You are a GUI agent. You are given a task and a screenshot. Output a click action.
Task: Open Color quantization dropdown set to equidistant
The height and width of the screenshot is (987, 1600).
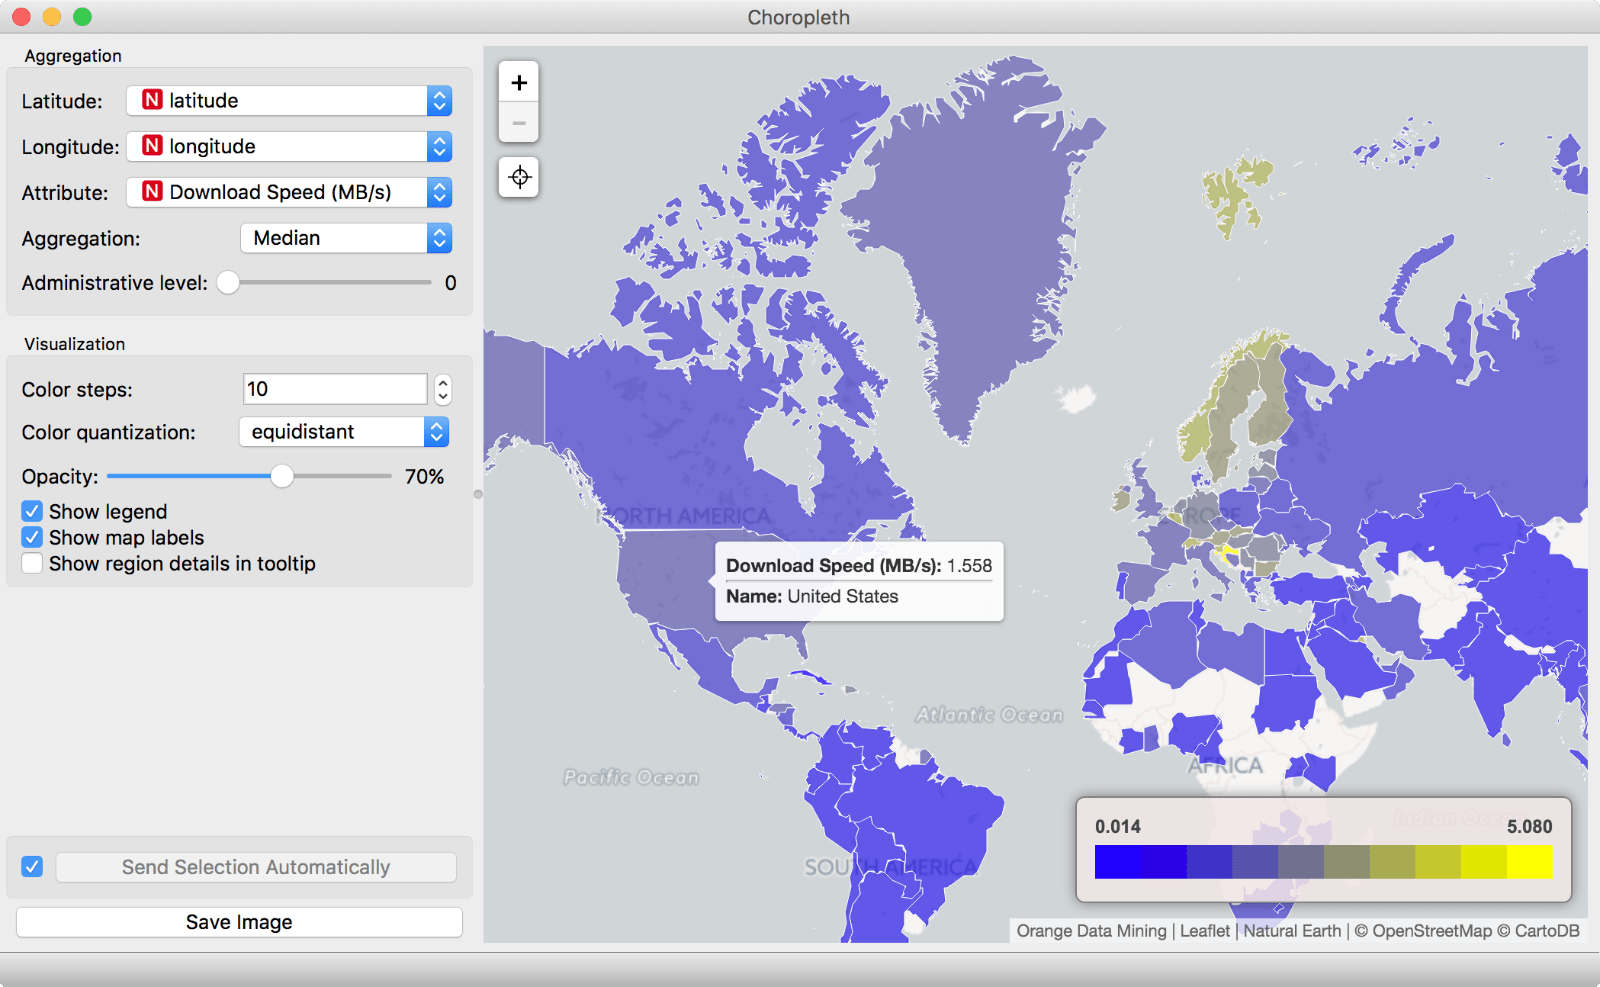[x=344, y=432]
